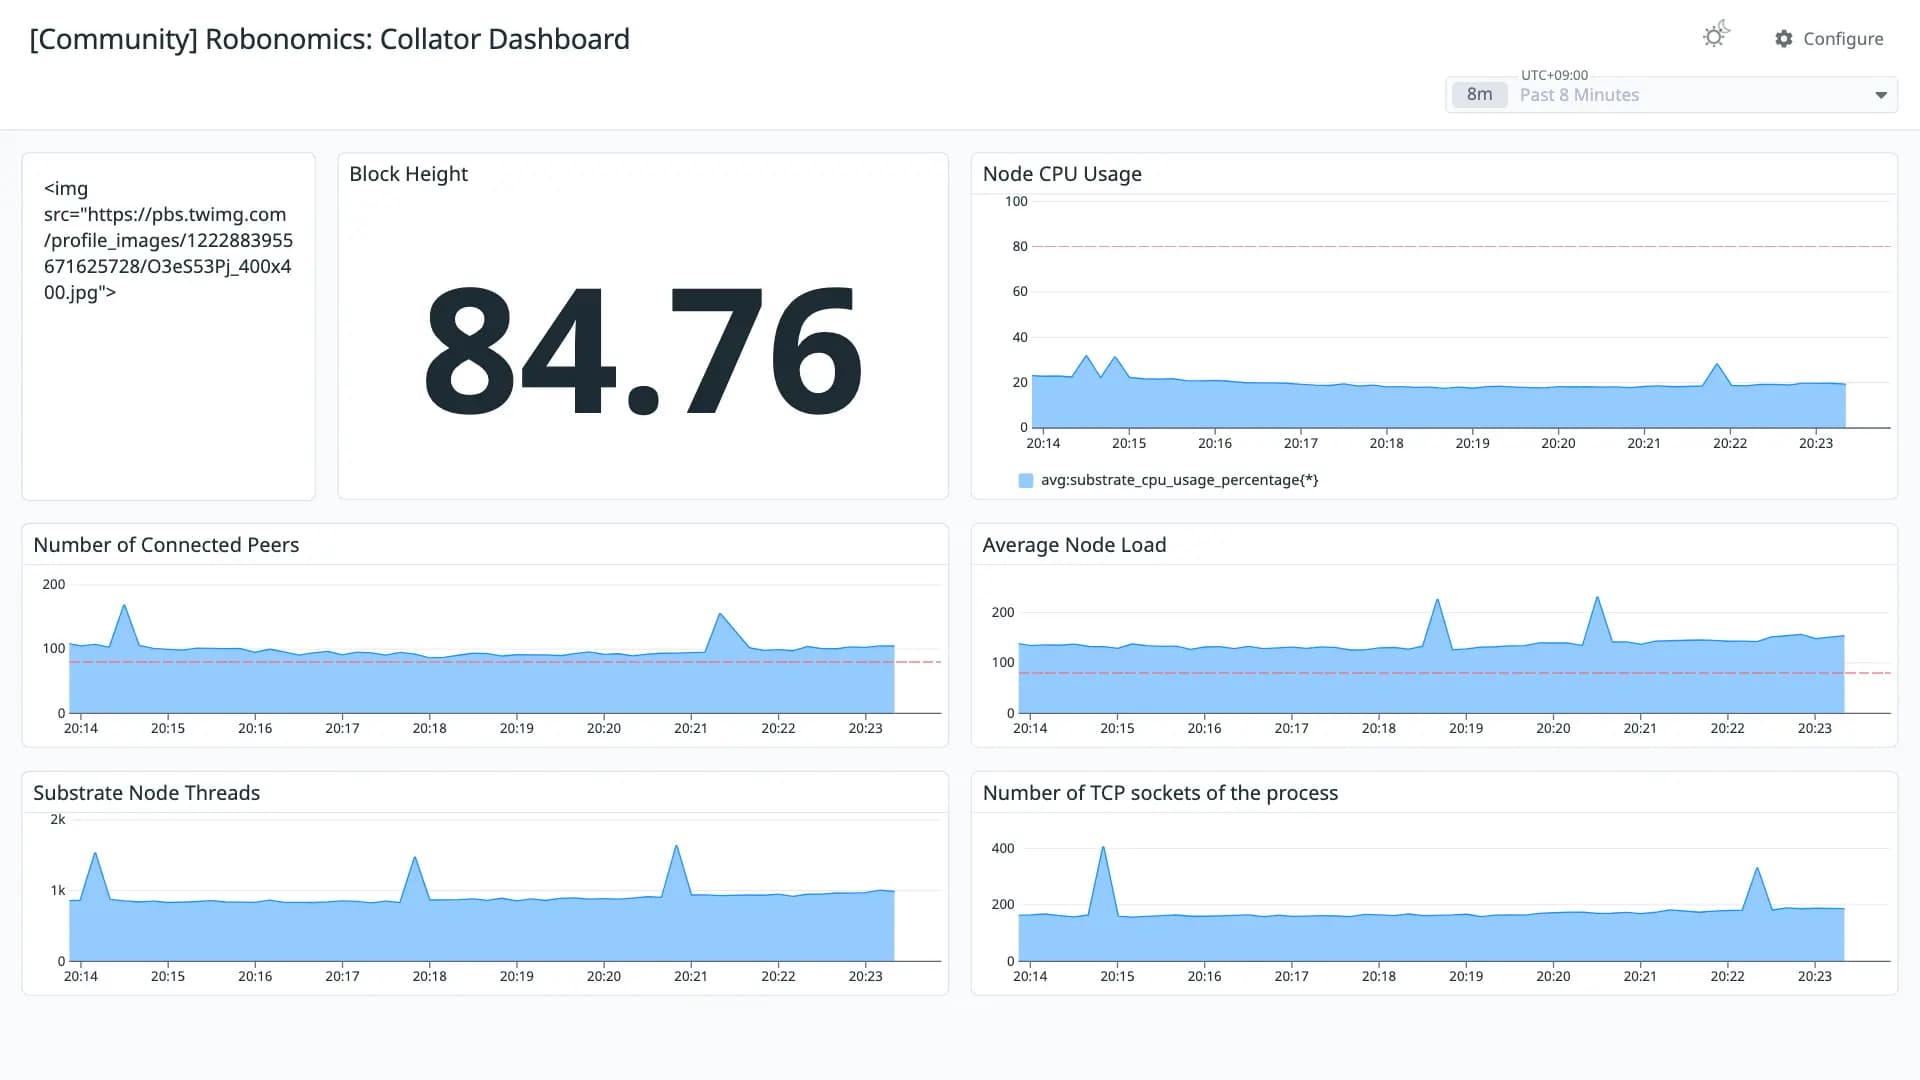Click the 20:18 axis label in Node CPU Usage

coord(1386,443)
